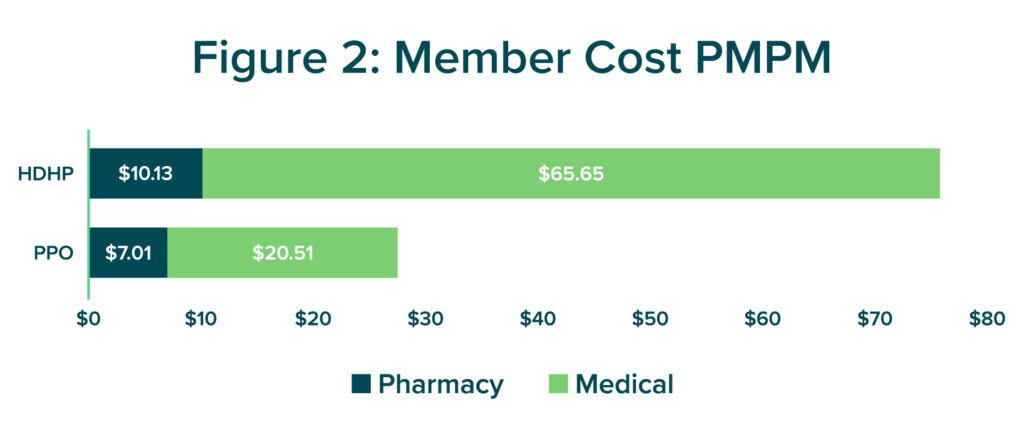Select the PPO axis category label
This screenshot has width=1024, height=431.
click(54, 253)
